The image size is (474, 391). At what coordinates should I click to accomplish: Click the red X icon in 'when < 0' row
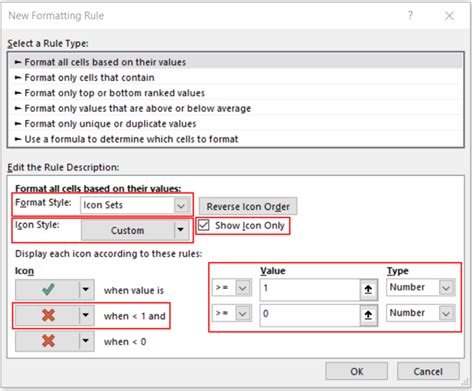tap(48, 341)
